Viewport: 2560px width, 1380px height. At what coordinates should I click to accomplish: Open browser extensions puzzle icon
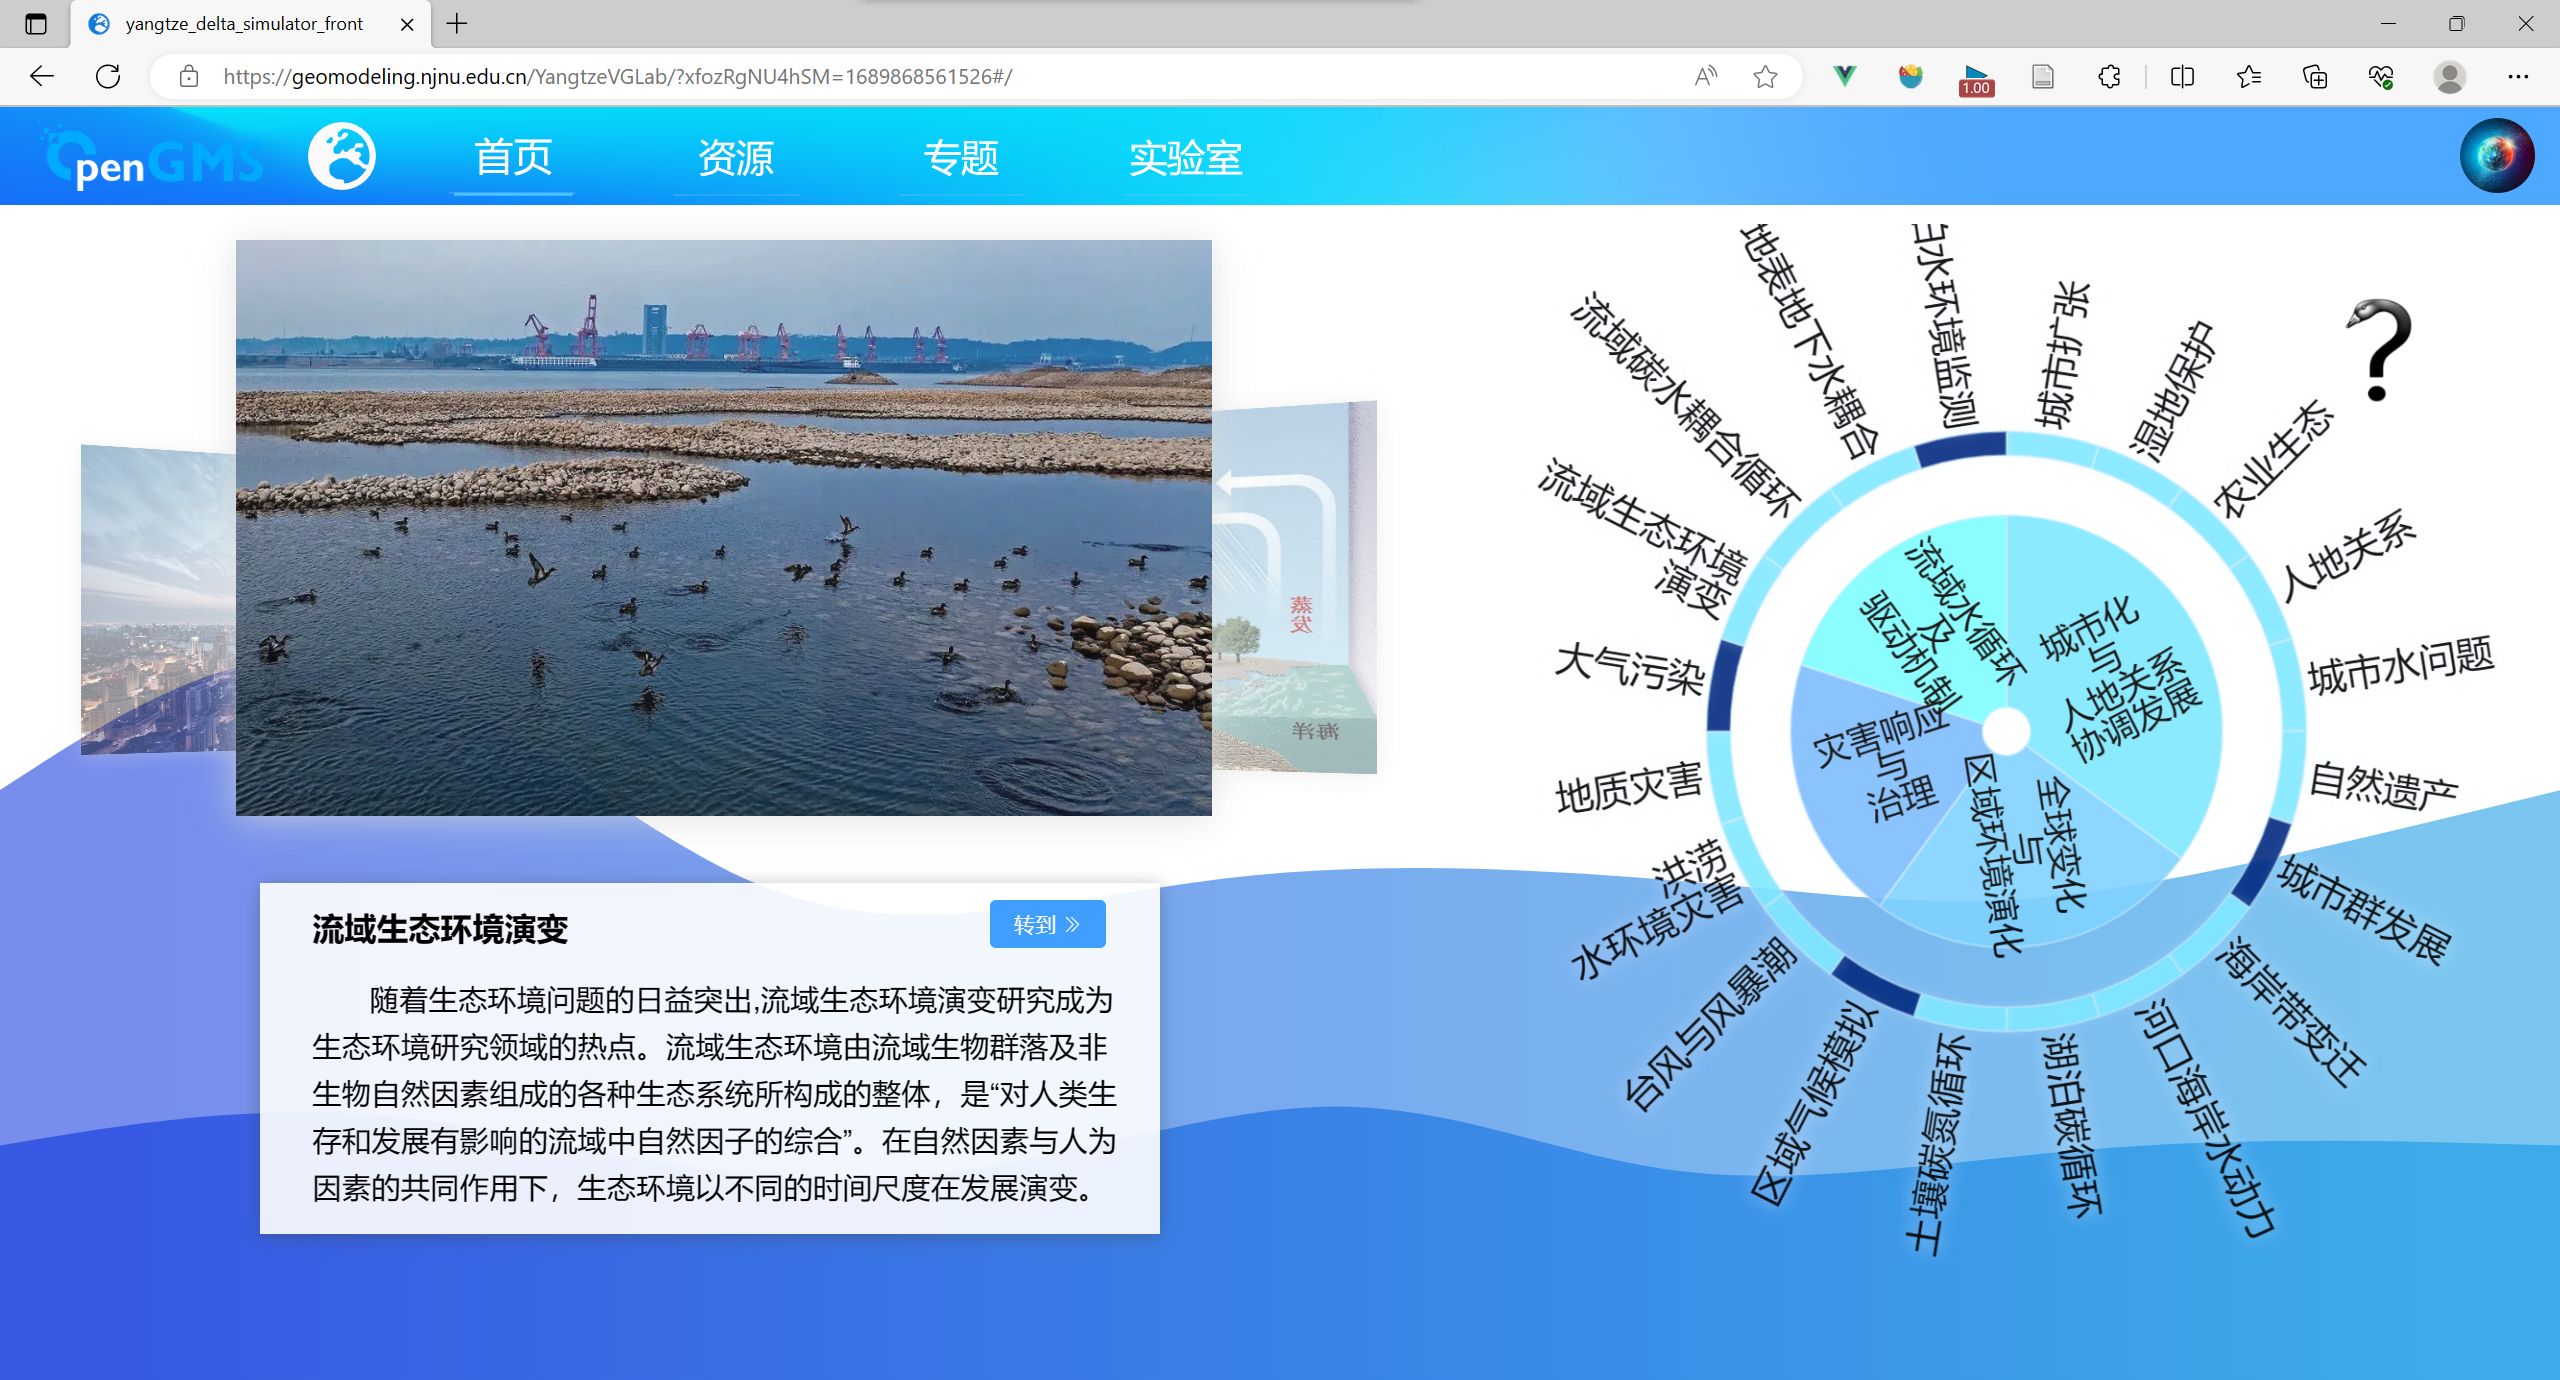coord(2109,77)
